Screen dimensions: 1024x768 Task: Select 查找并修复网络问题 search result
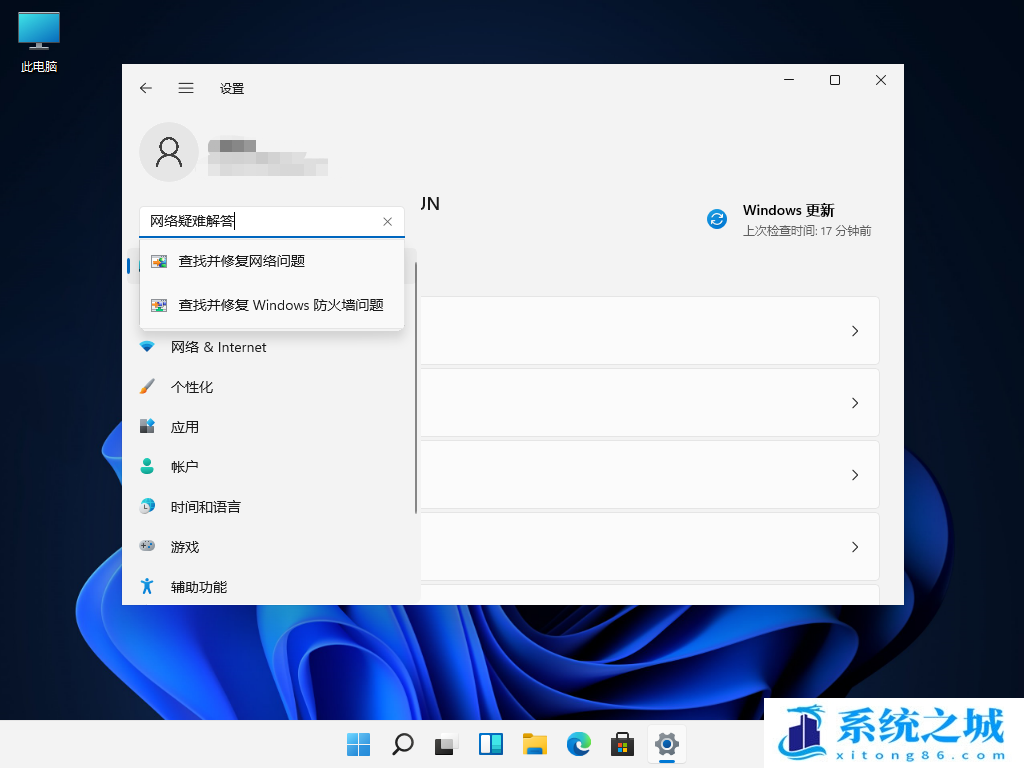[x=241, y=261]
